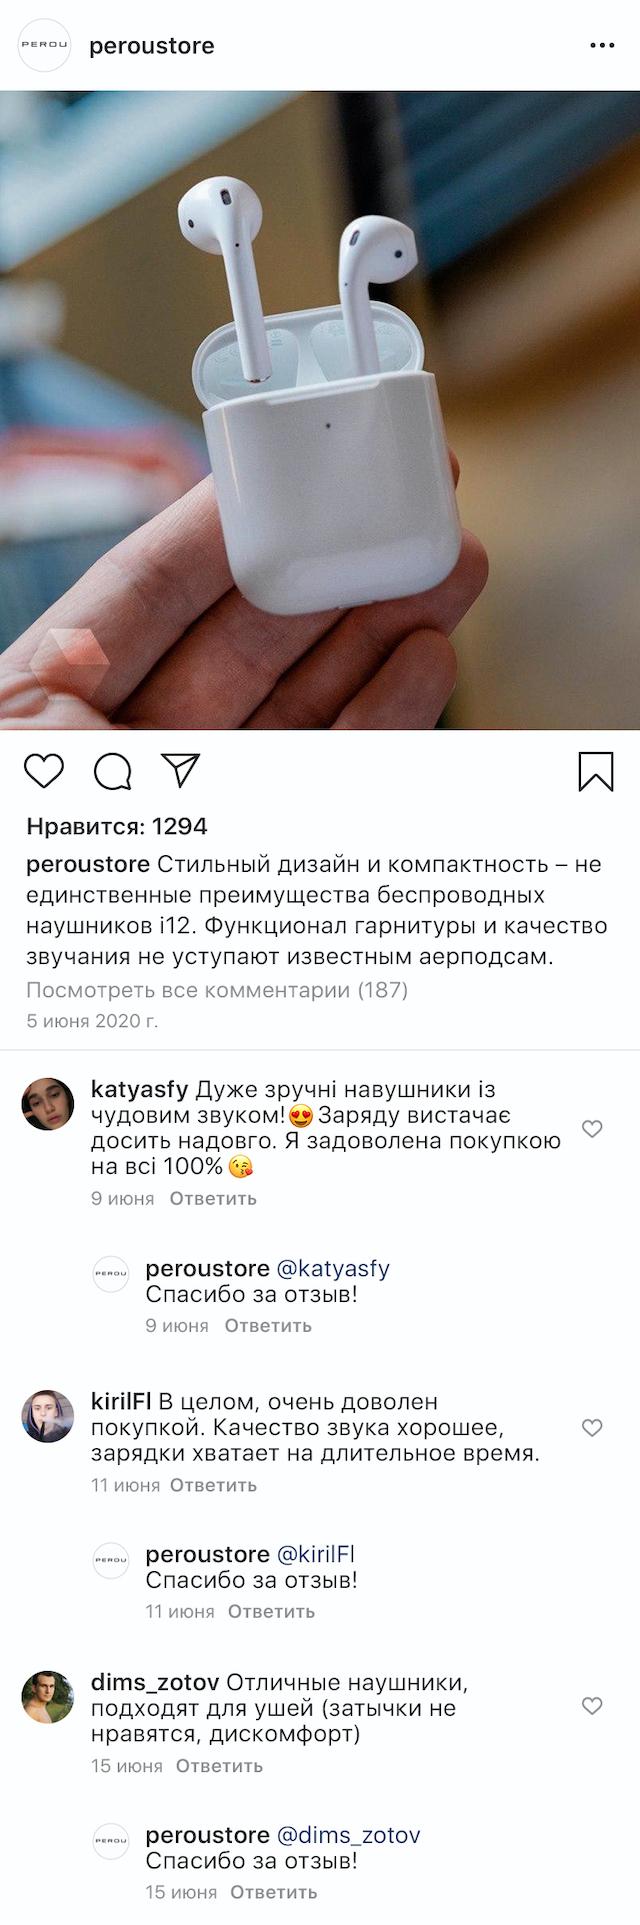Open the @katyasfy mention link
This screenshot has width=640, height=1925.
[333, 1269]
